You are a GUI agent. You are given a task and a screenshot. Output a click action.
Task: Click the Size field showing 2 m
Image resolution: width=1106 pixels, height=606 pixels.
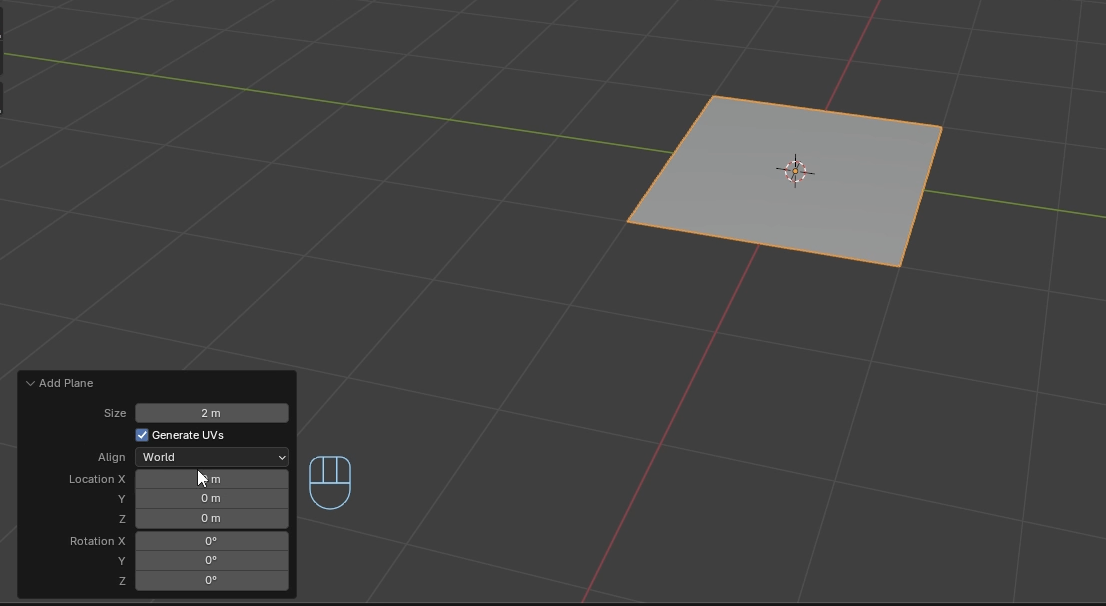click(212, 413)
